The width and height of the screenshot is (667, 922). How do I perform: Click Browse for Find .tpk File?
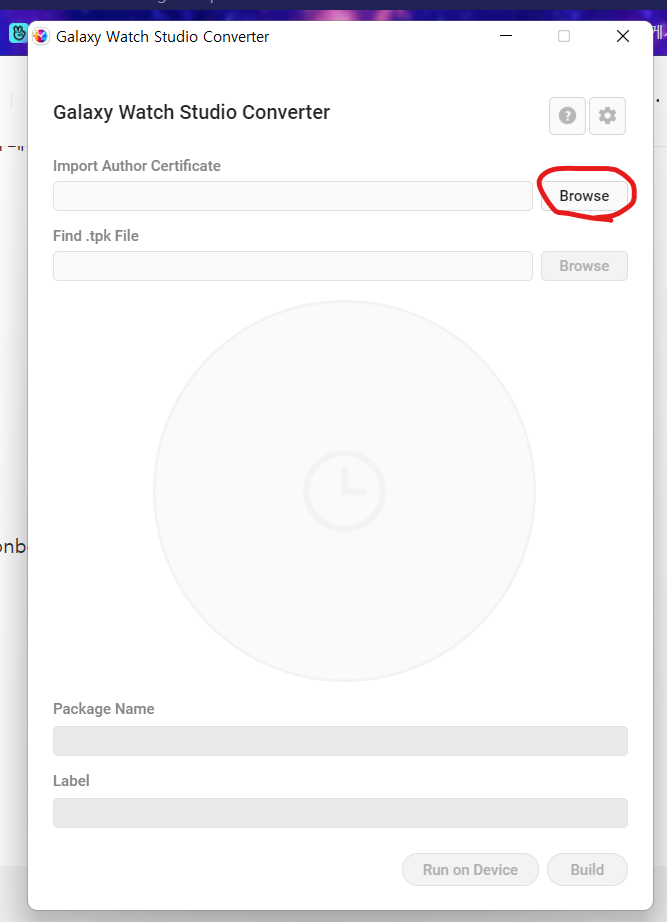(584, 266)
